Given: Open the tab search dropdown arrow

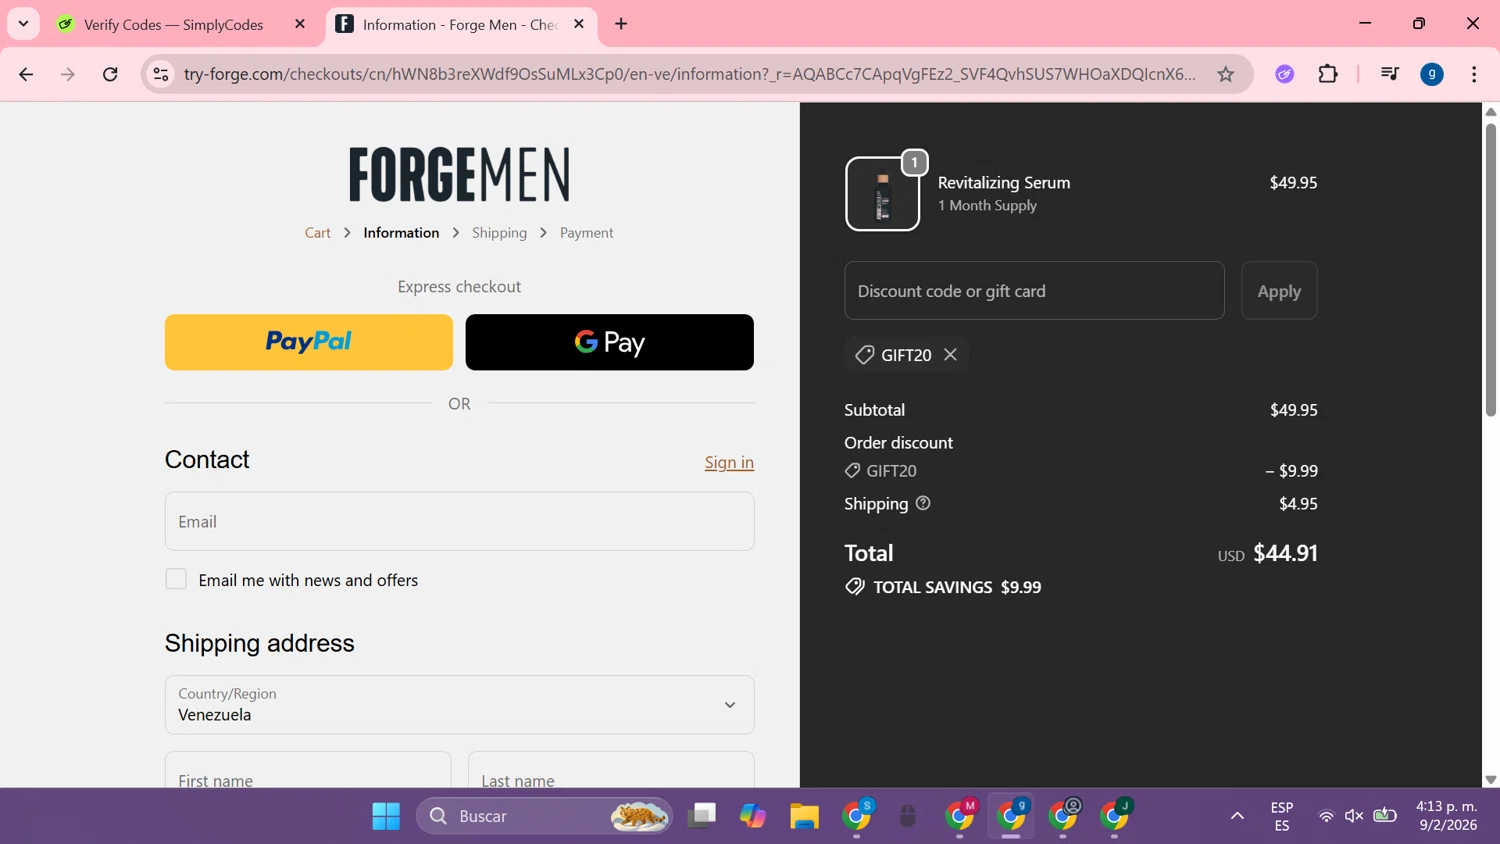Looking at the screenshot, I should coord(23,24).
